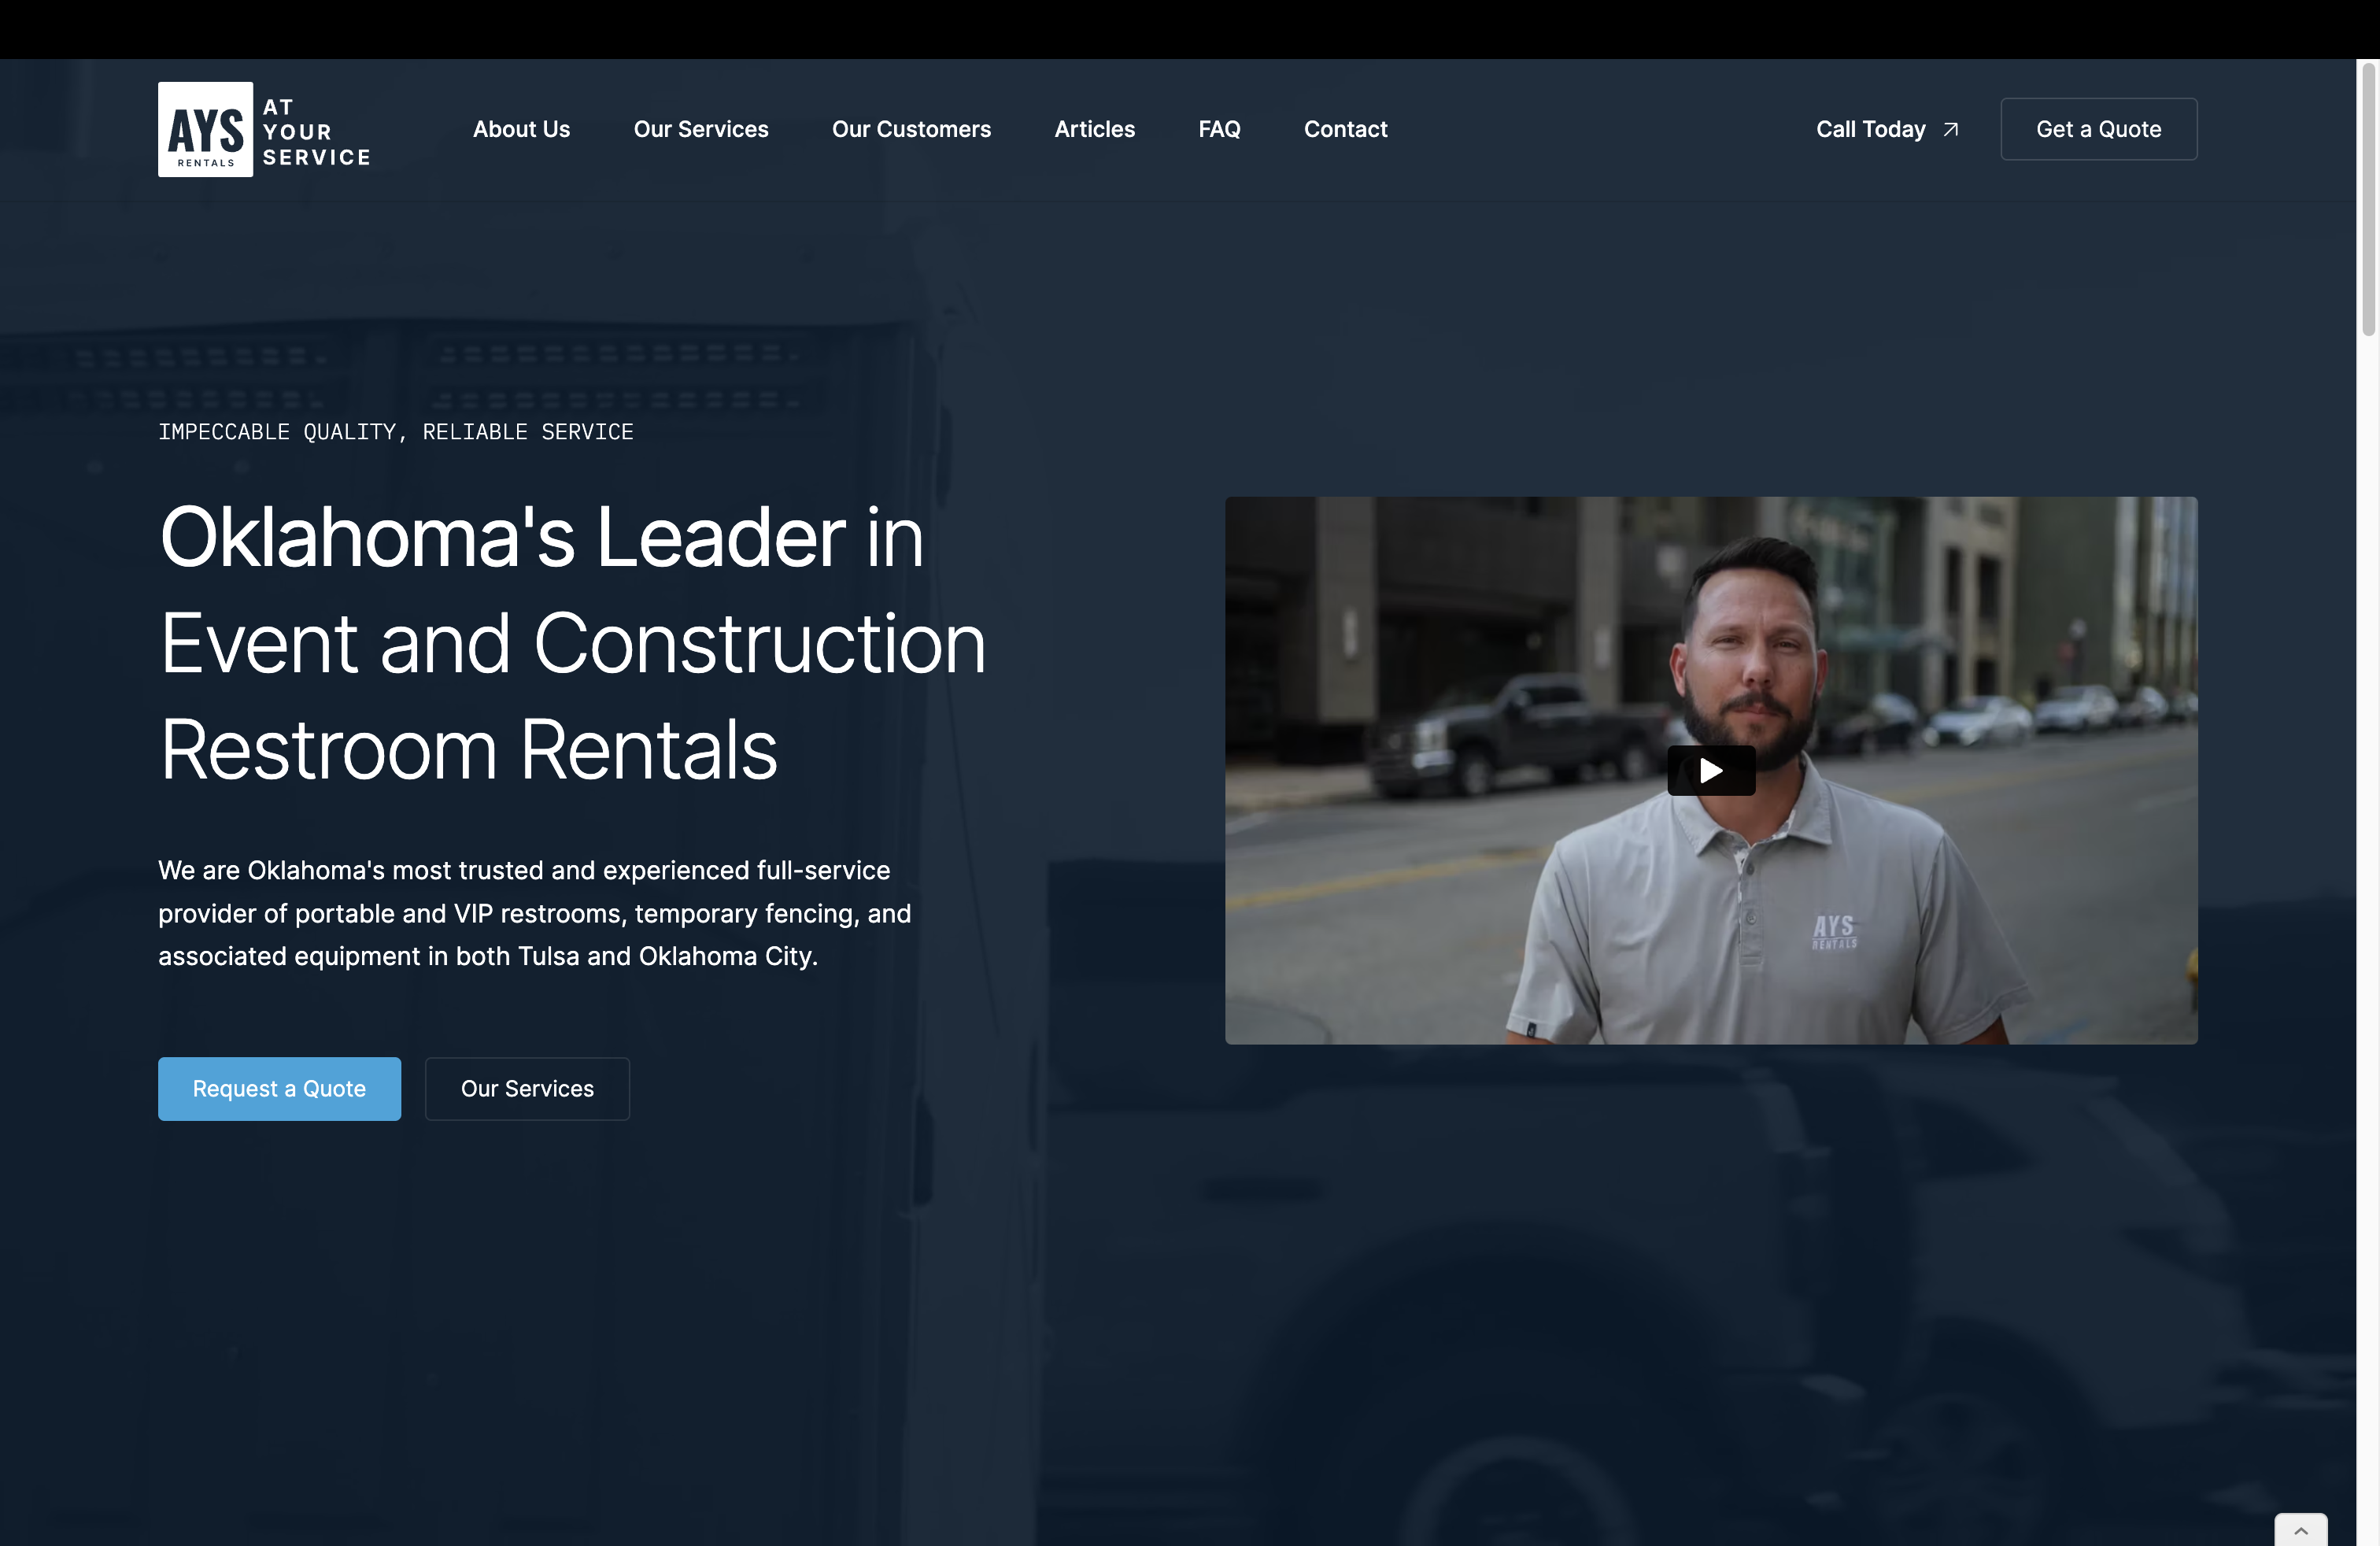The height and width of the screenshot is (1546, 2380).
Task: Click the AYS Rentals logo
Action: 205,129
